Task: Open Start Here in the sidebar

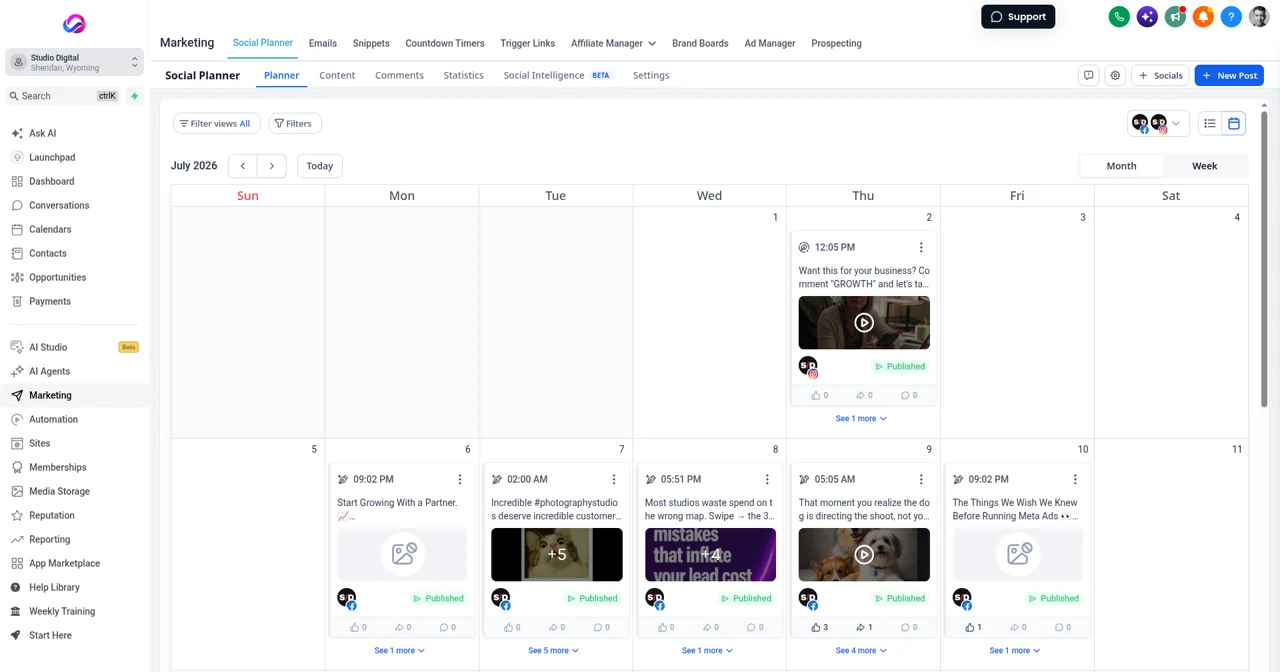Action: pos(50,635)
